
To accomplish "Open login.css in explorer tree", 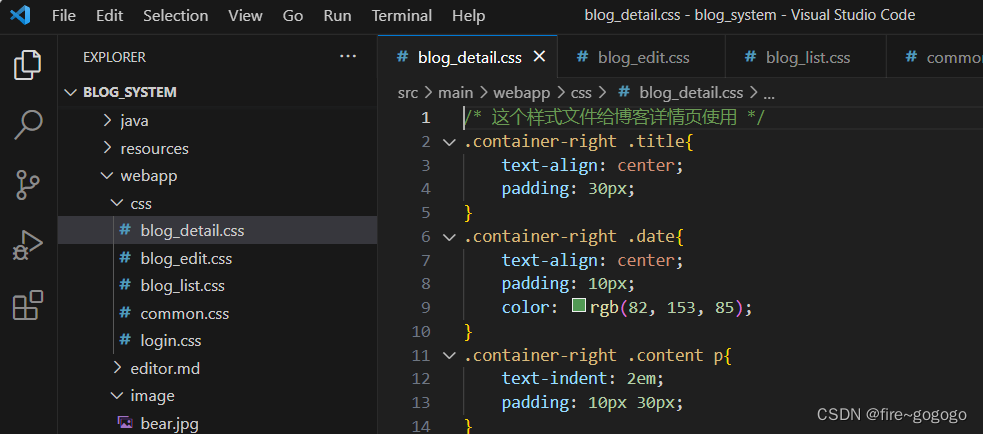I will click(171, 341).
